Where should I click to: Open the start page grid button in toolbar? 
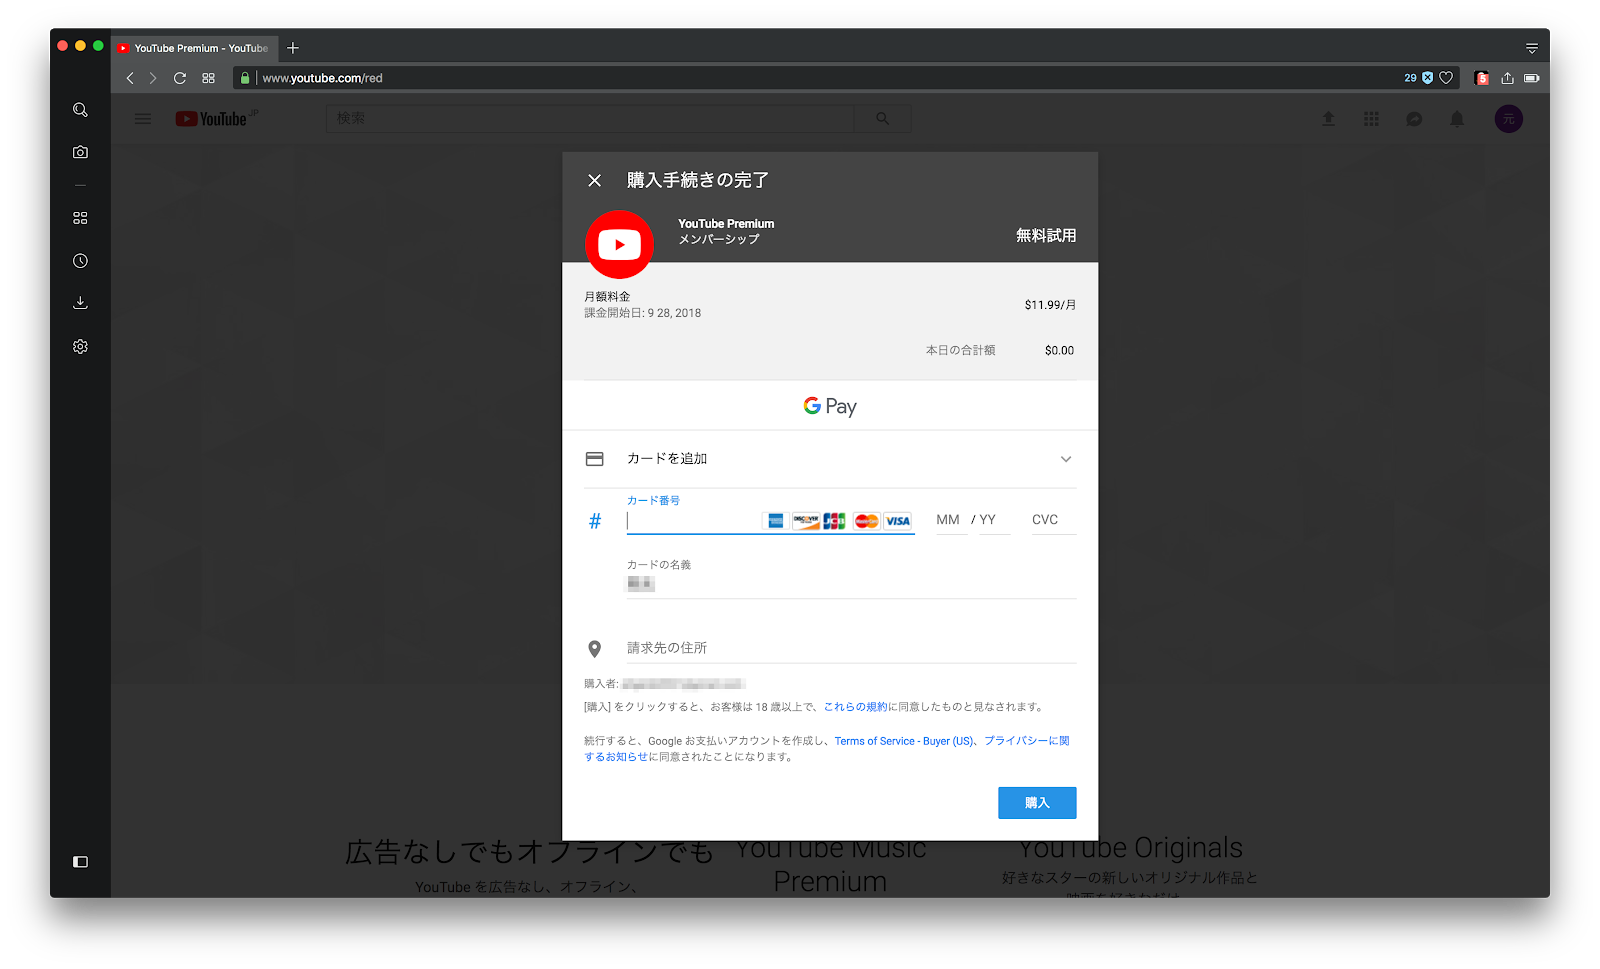(208, 78)
